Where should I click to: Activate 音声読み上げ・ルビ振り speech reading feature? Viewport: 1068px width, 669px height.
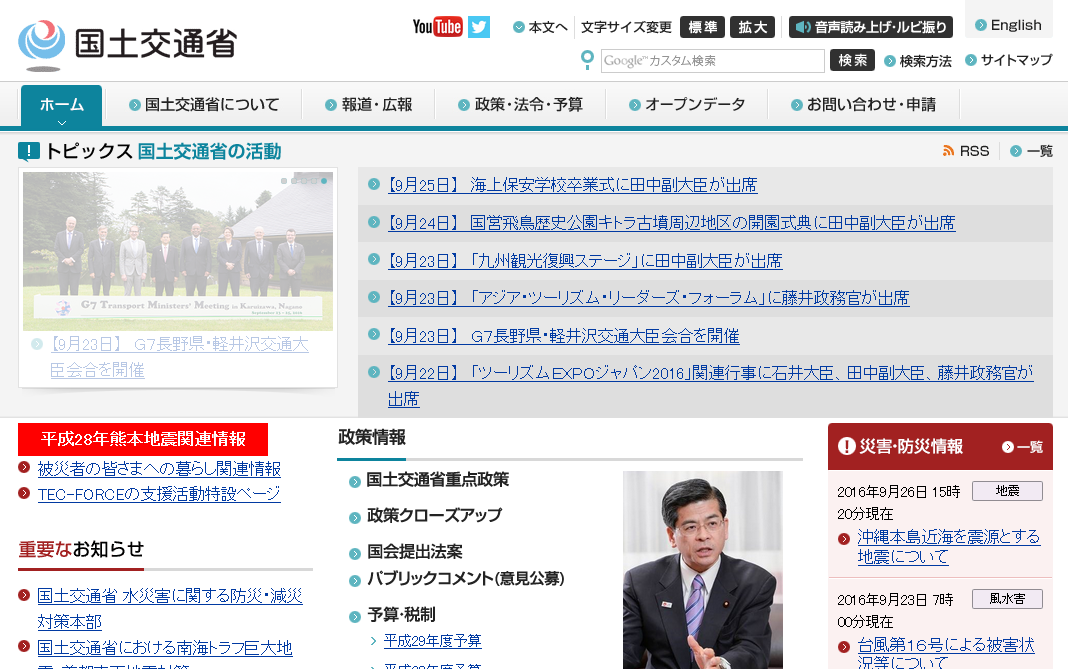pos(870,27)
